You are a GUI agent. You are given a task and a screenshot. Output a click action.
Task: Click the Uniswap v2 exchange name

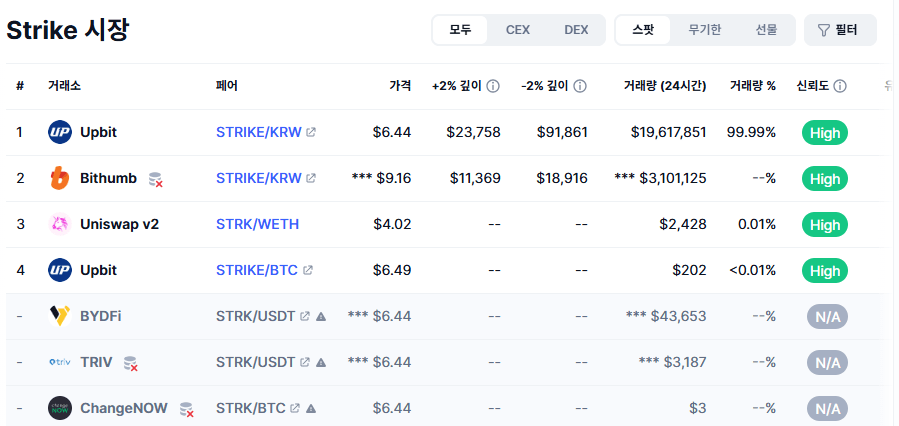coord(119,224)
